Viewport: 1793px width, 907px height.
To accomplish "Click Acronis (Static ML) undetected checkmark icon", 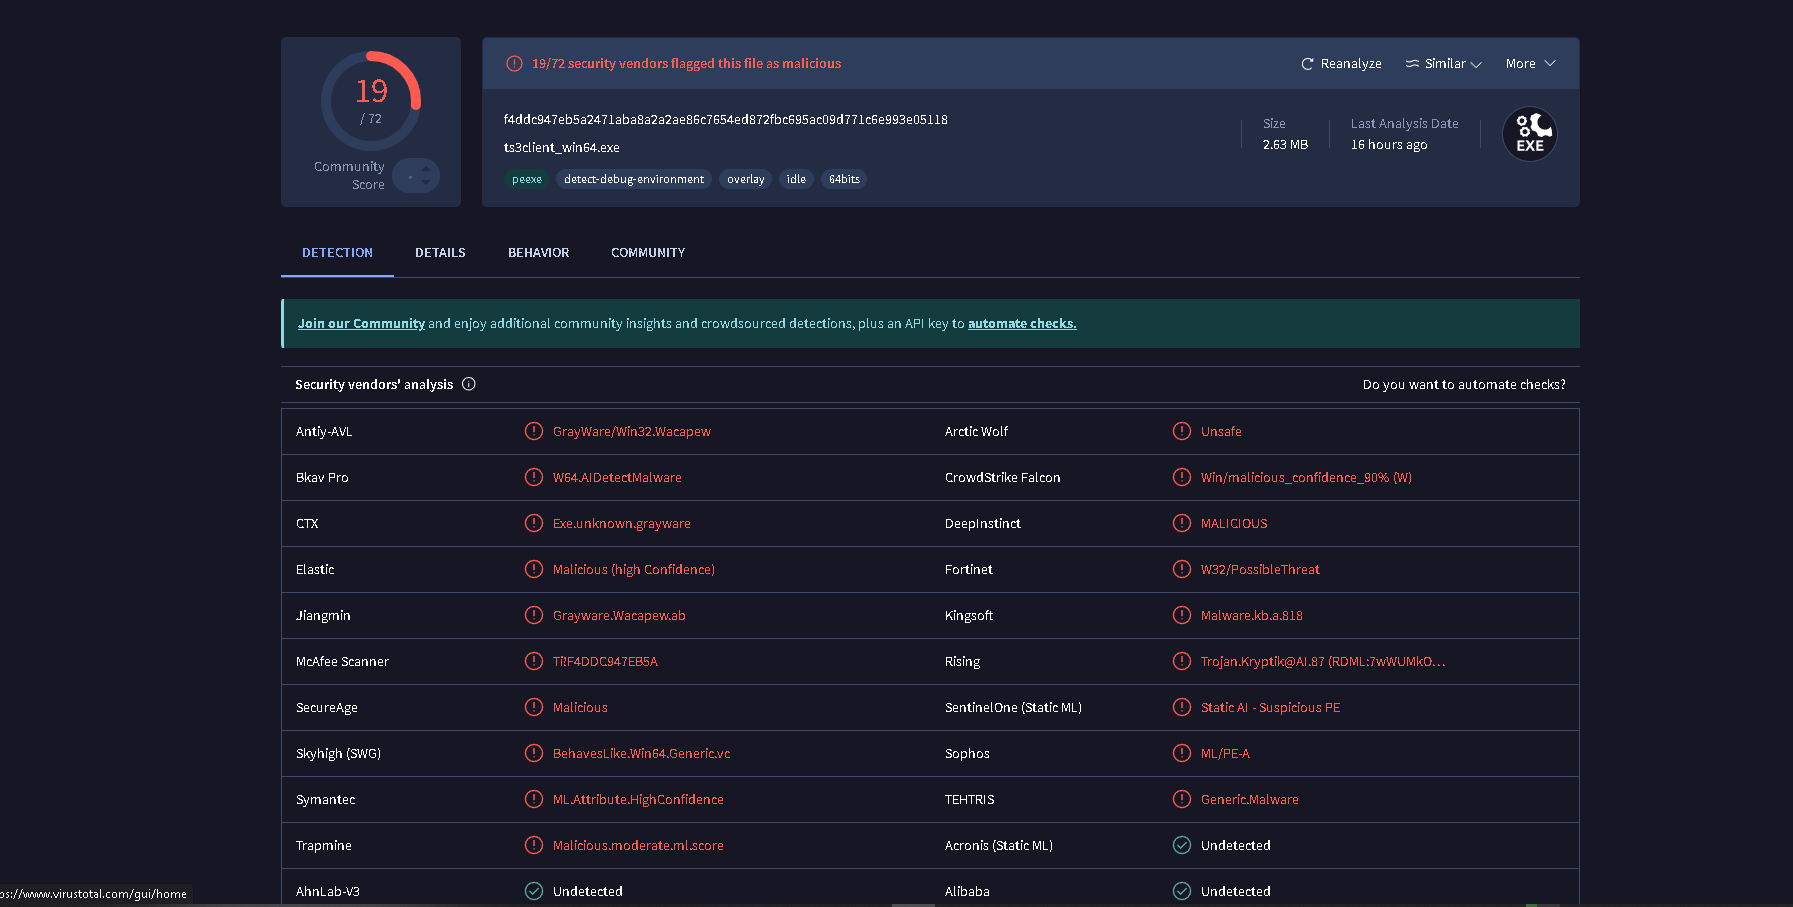I will [1182, 846].
